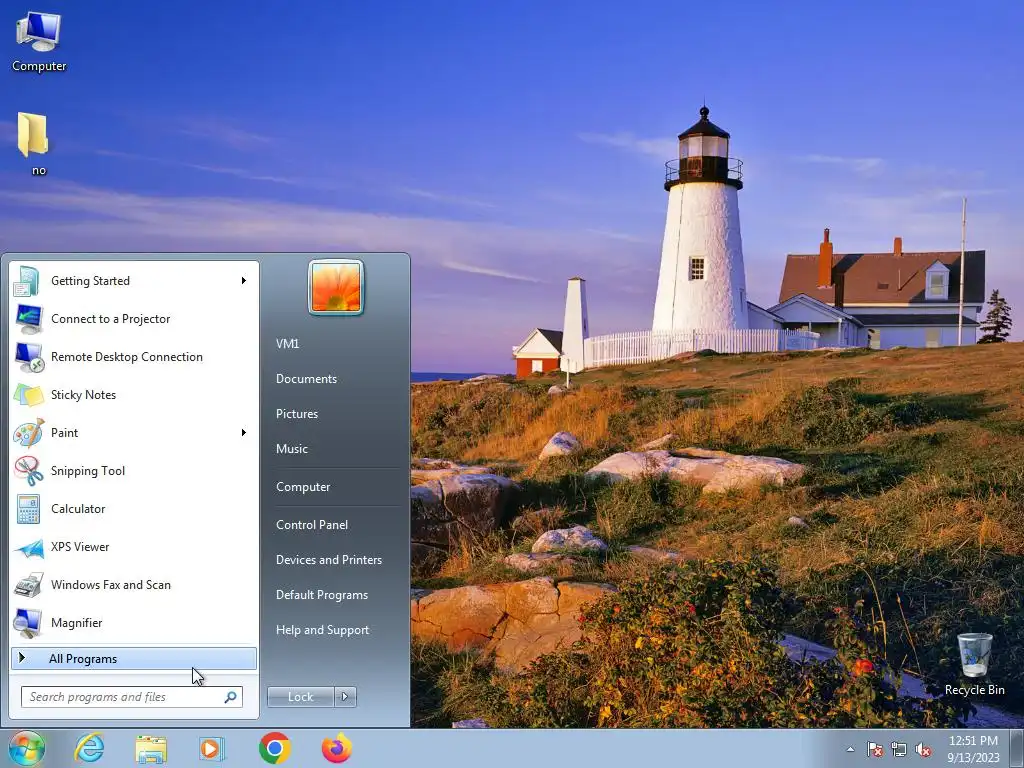This screenshot has width=1024, height=768.
Task: Launch Google Chrome from the taskbar
Action: tap(275, 748)
